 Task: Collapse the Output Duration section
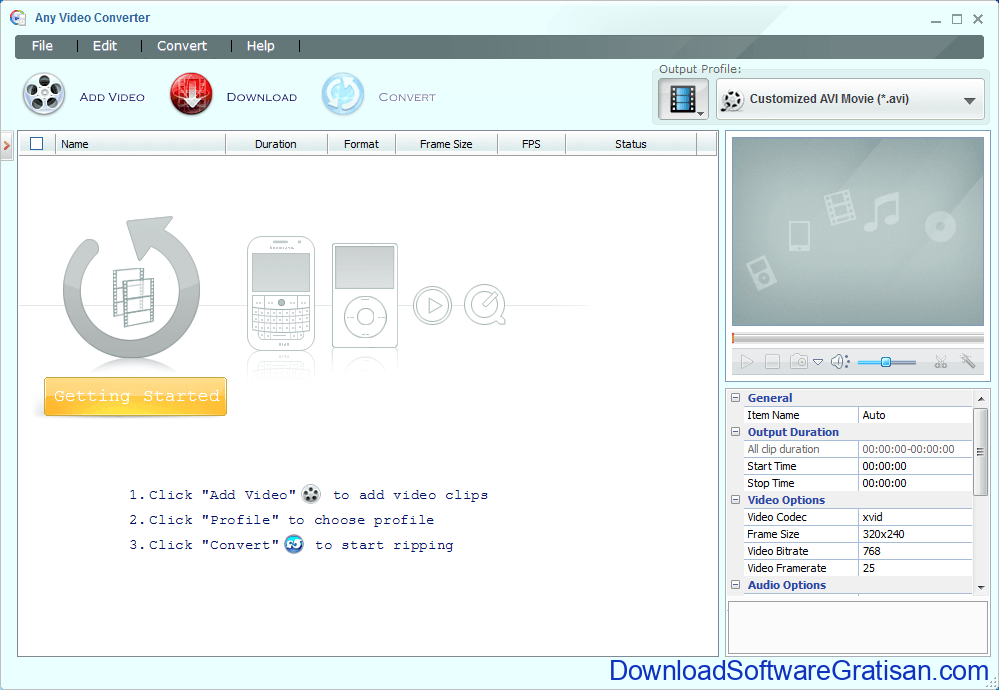pyautogui.click(x=735, y=432)
